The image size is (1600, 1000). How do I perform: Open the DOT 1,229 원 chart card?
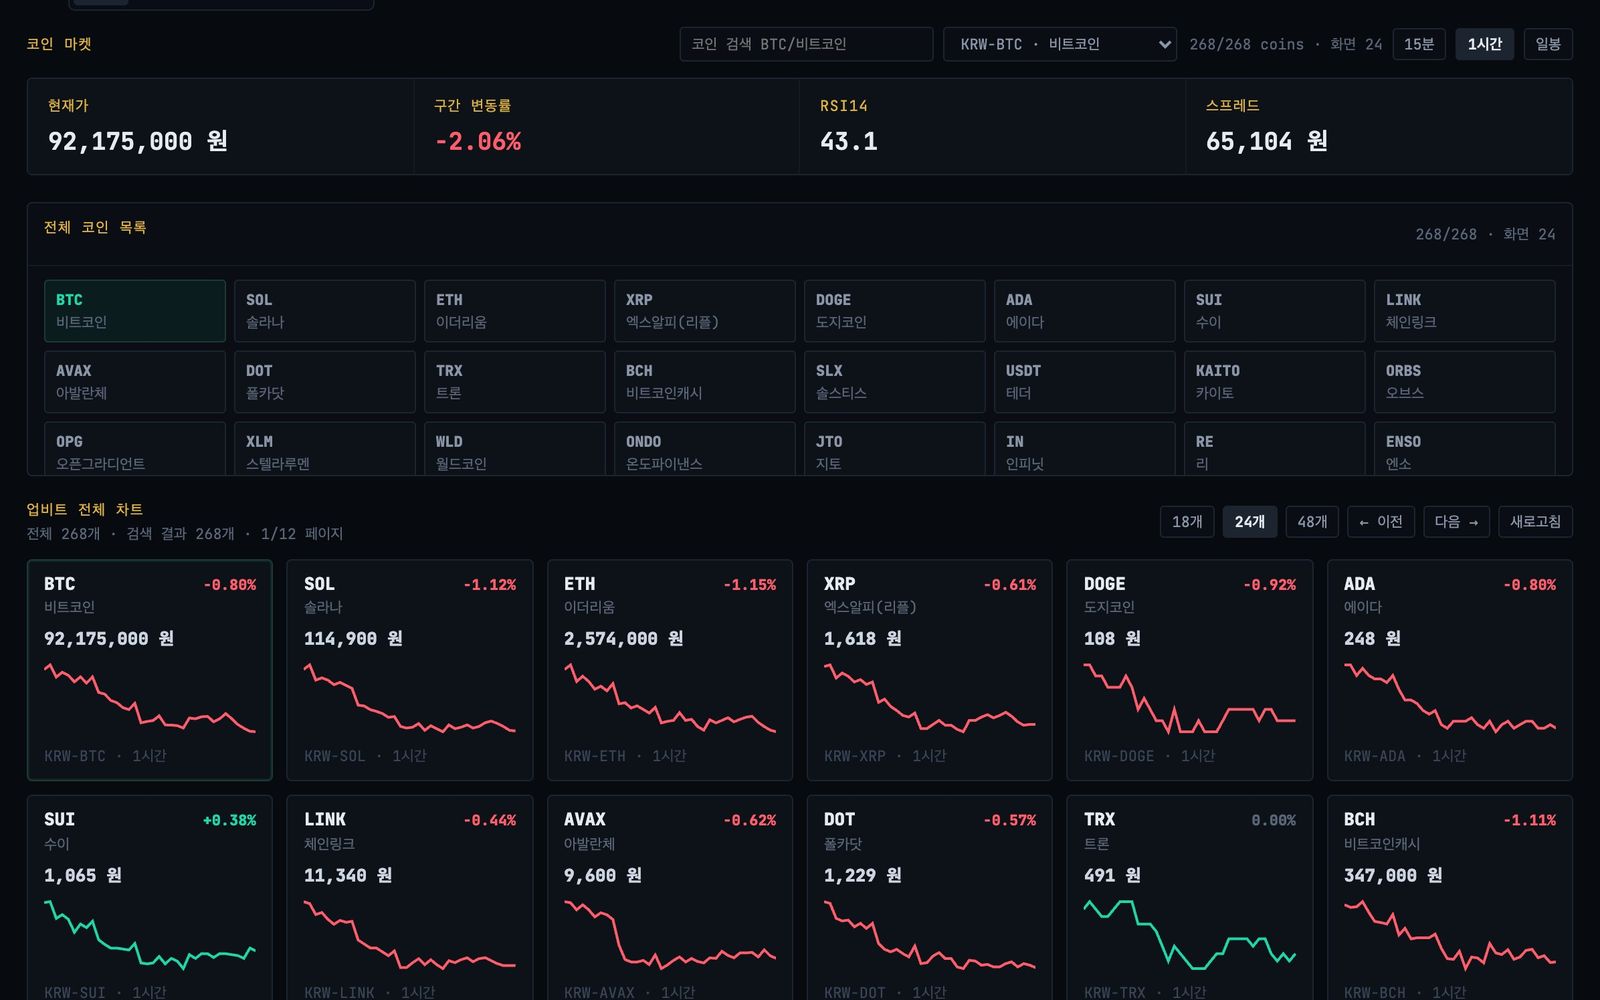coord(930,898)
